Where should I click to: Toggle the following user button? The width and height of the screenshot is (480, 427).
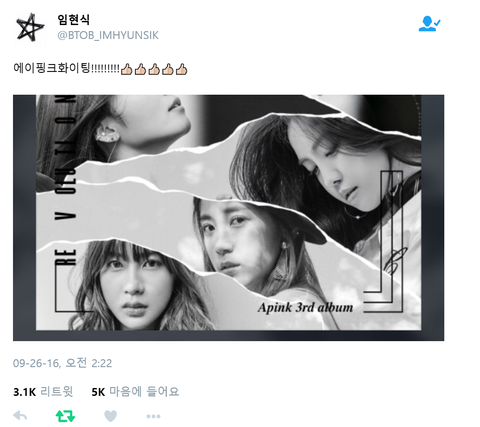(429, 24)
